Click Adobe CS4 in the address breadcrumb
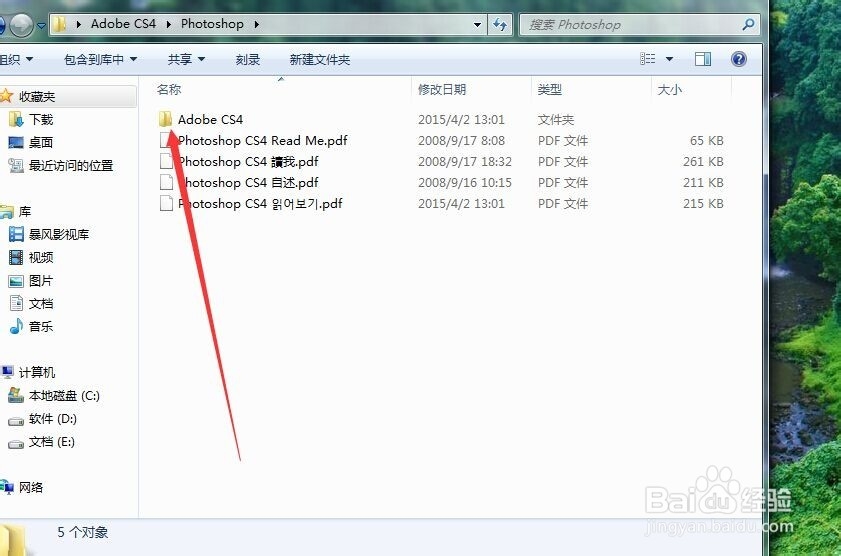841x556 pixels. [123, 24]
